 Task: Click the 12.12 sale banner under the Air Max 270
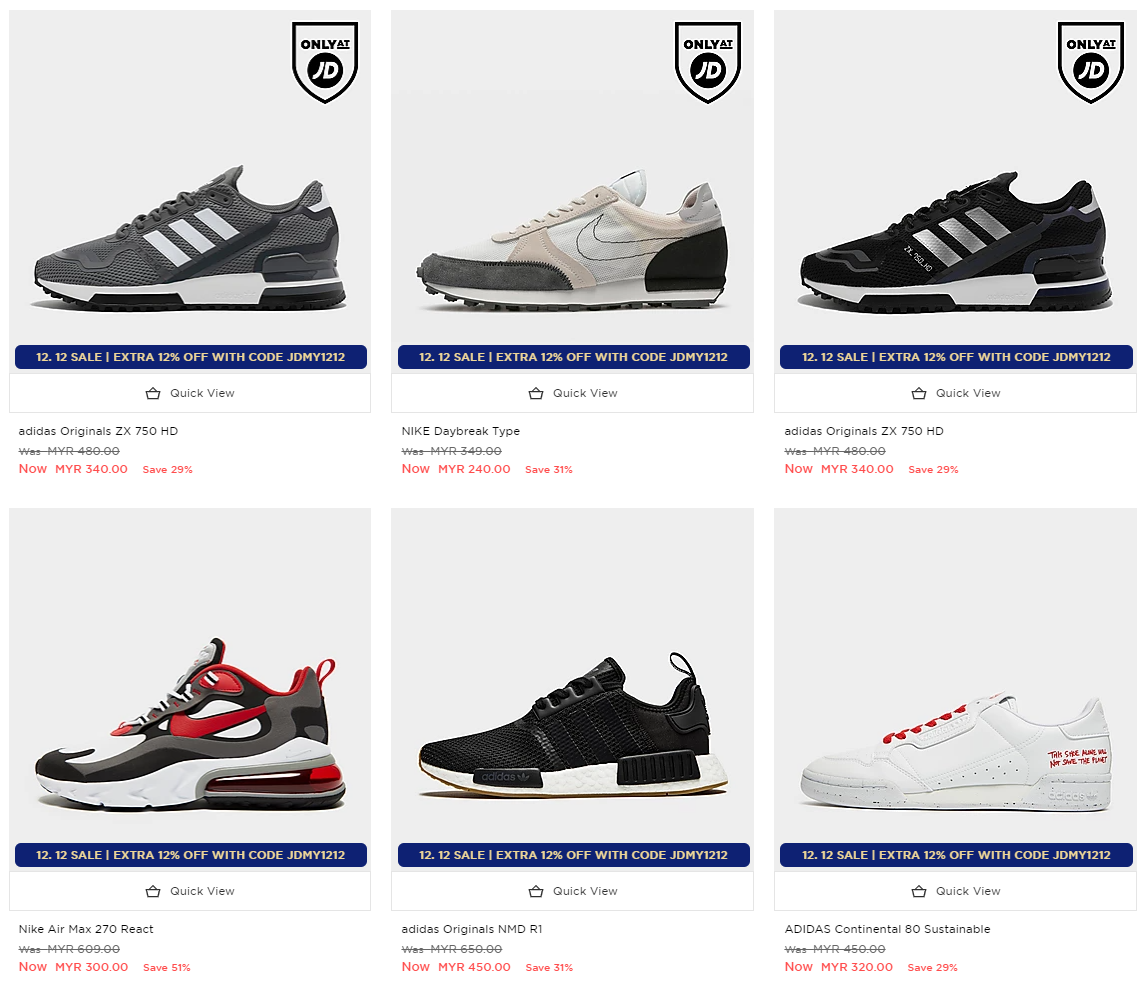click(x=191, y=855)
